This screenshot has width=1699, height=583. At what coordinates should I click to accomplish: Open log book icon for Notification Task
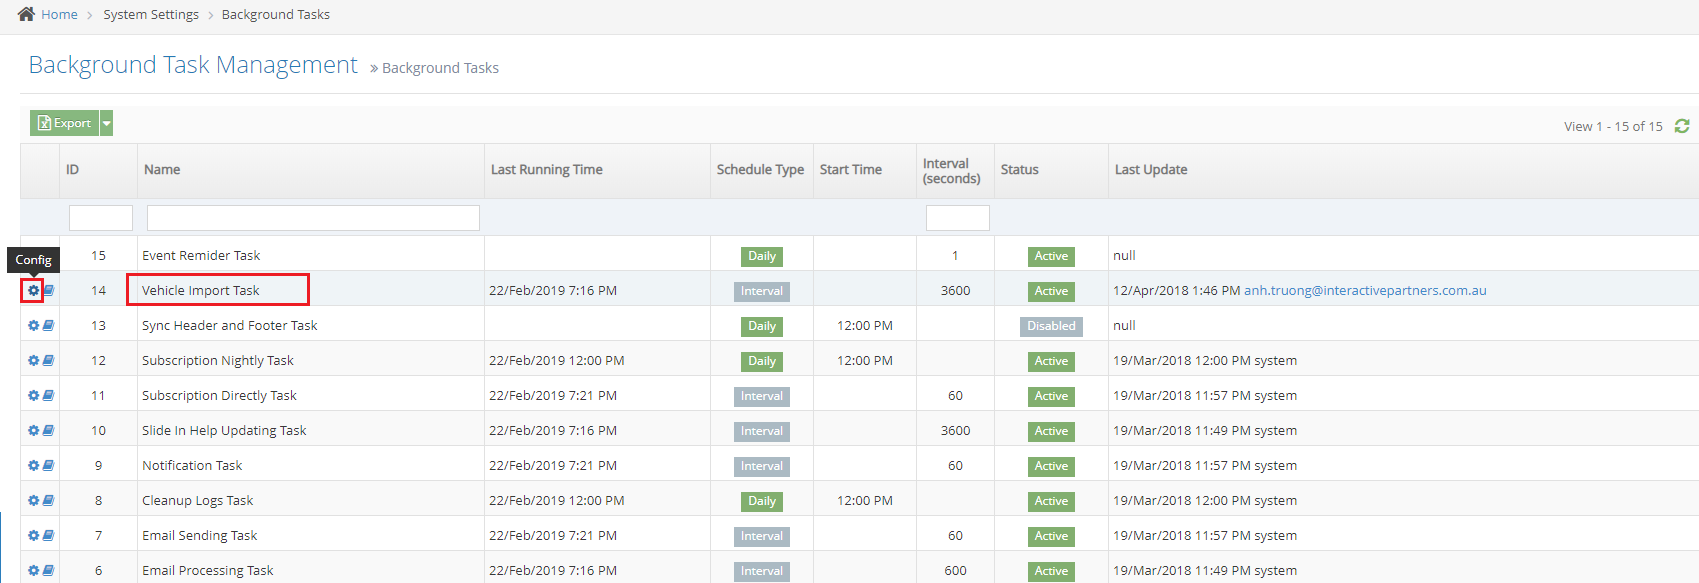[x=48, y=466]
